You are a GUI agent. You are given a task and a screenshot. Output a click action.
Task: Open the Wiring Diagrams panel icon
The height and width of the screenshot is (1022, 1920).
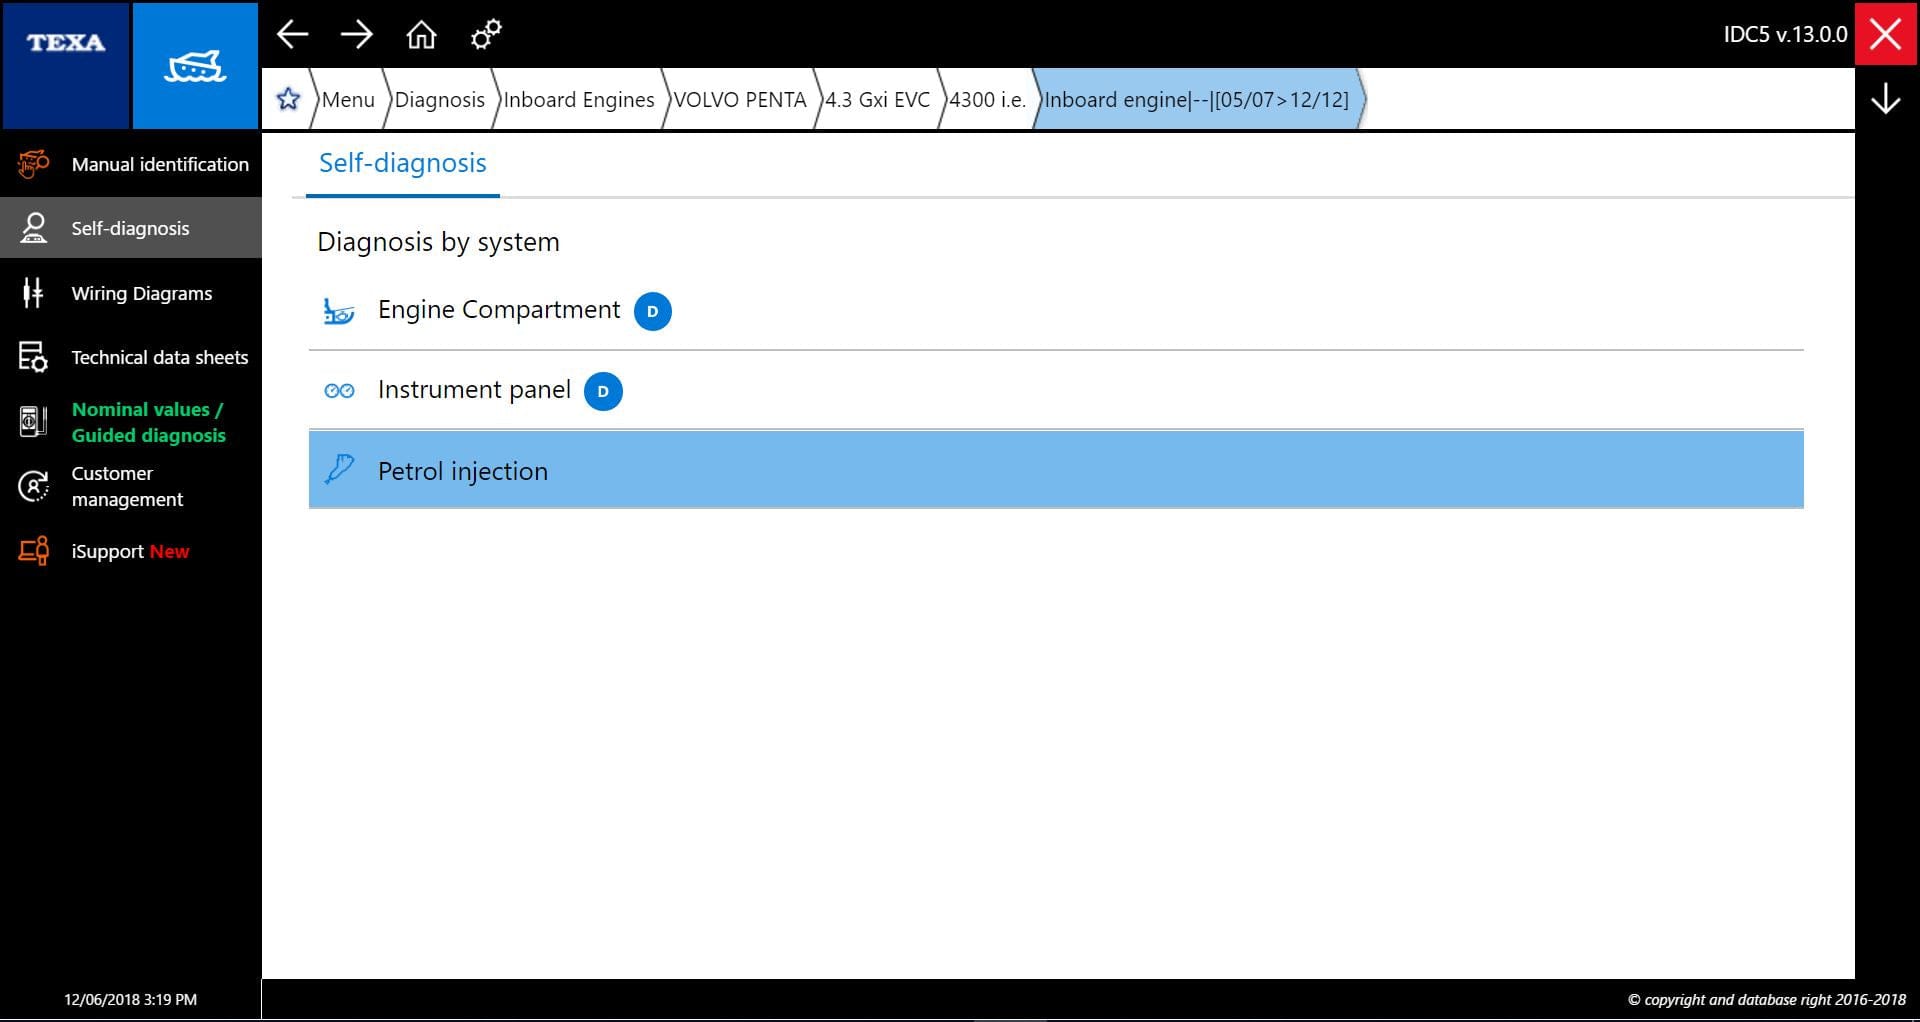pyautogui.click(x=33, y=293)
